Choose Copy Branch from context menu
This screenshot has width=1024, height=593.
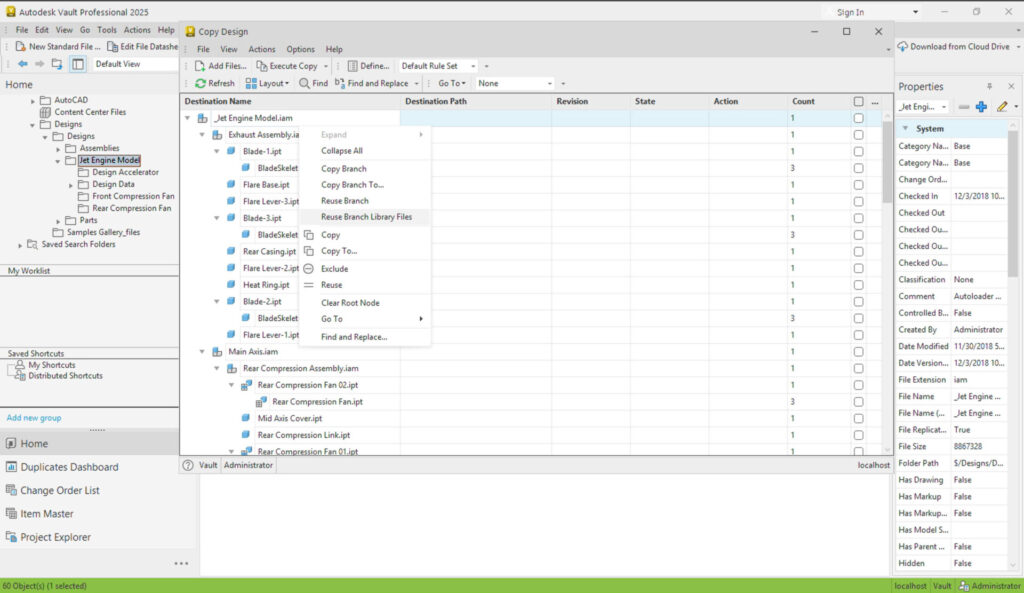tap(343, 169)
